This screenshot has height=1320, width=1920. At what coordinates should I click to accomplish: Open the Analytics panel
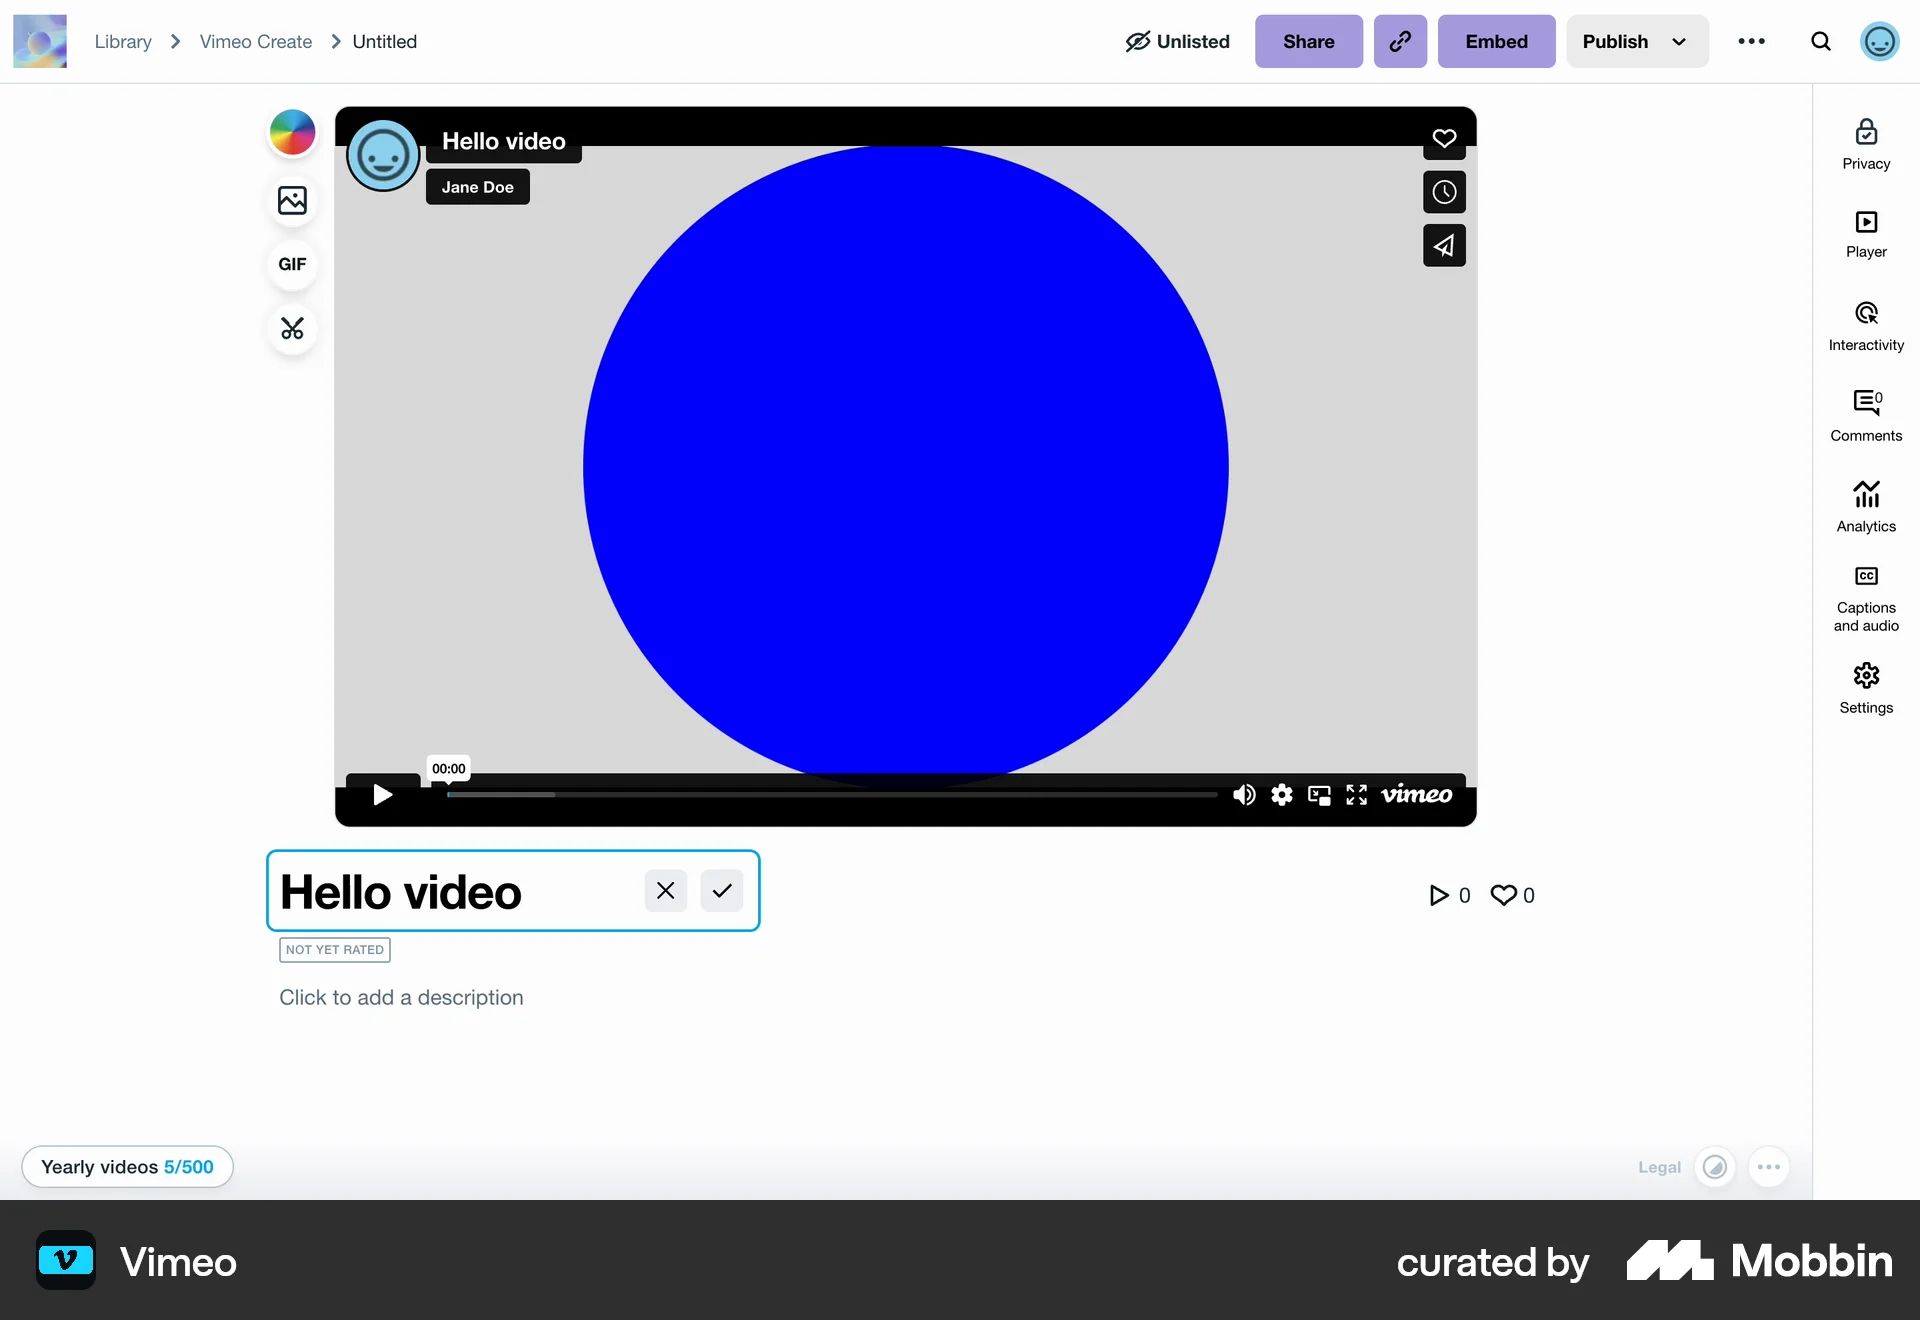pyautogui.click(x=1866, y=505)
